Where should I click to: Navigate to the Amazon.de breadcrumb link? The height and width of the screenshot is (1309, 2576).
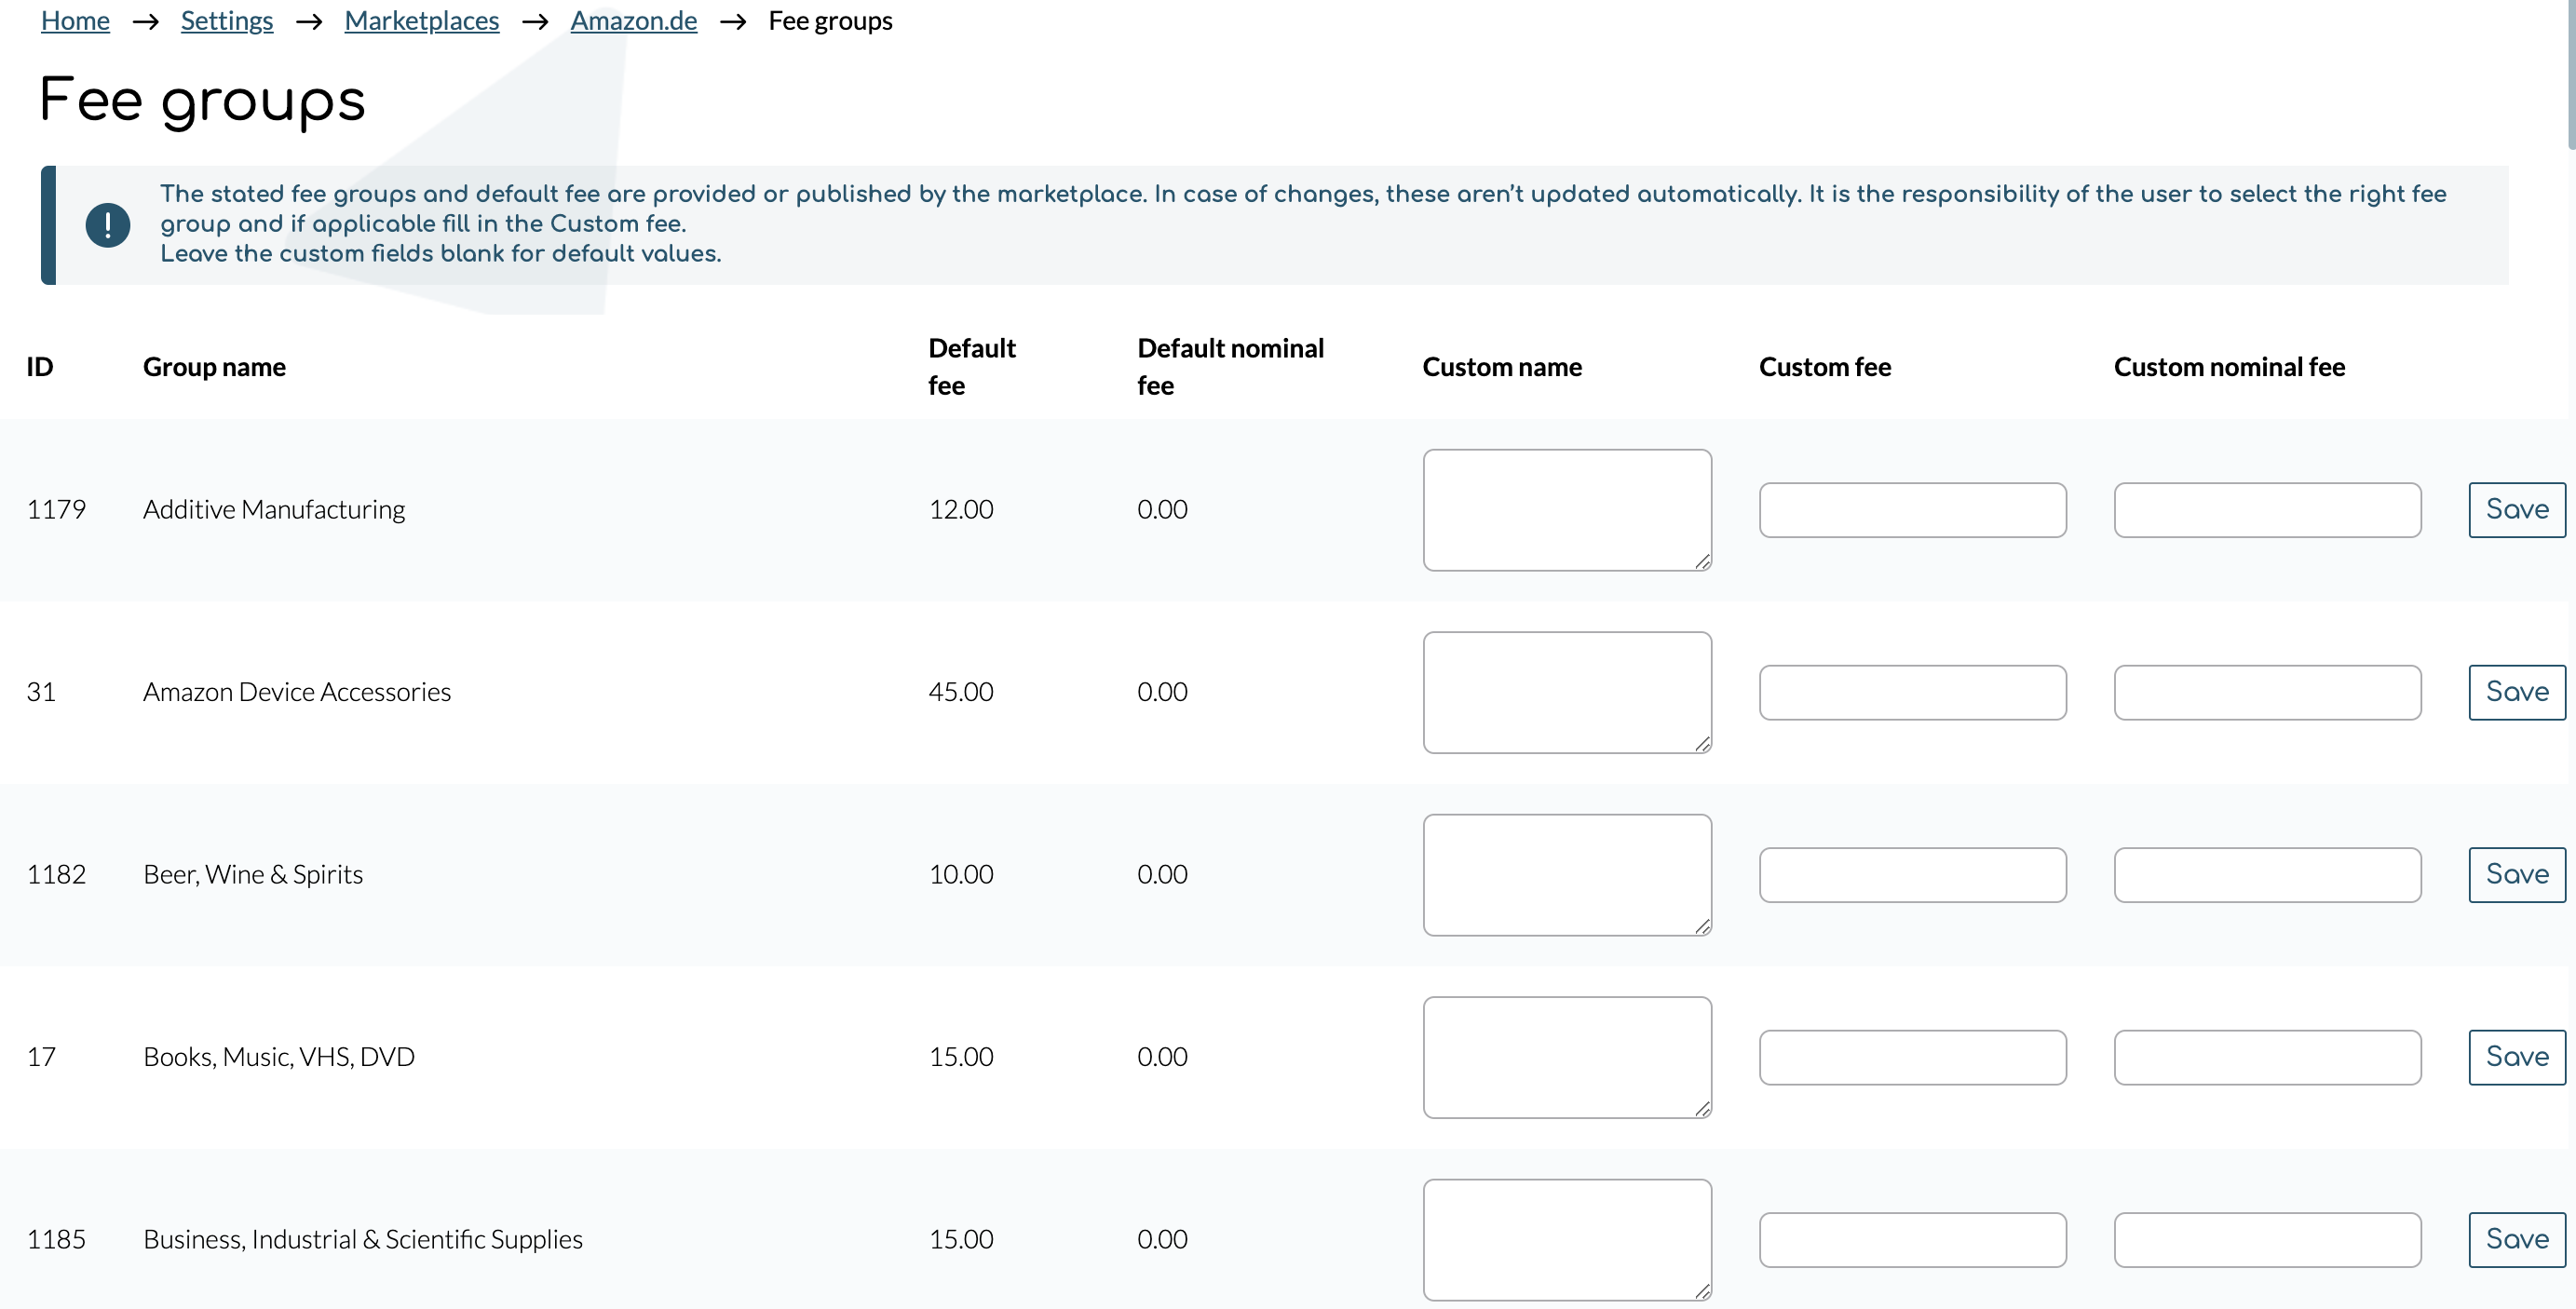click(634, 21)
